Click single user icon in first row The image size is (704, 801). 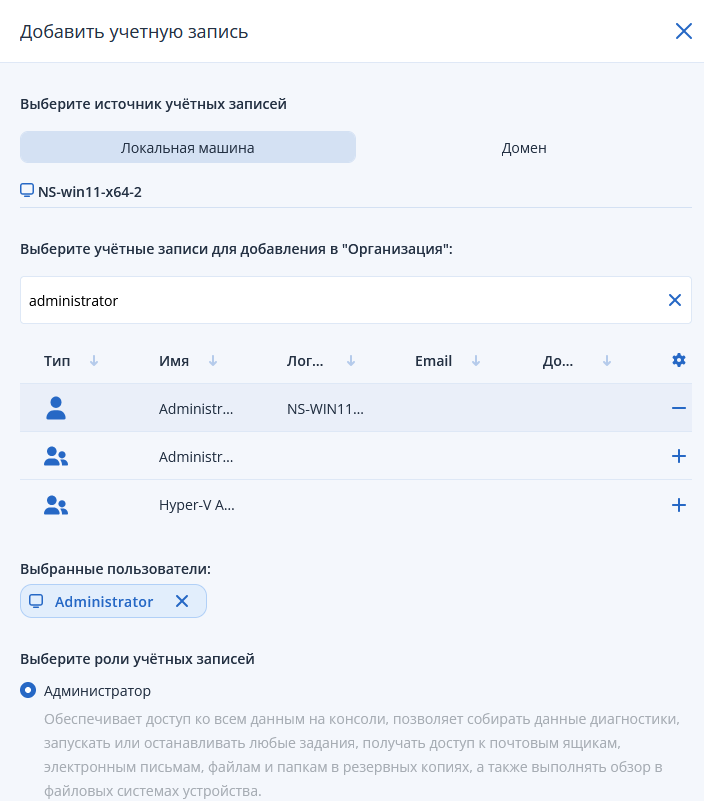click(x=56, y=408)
